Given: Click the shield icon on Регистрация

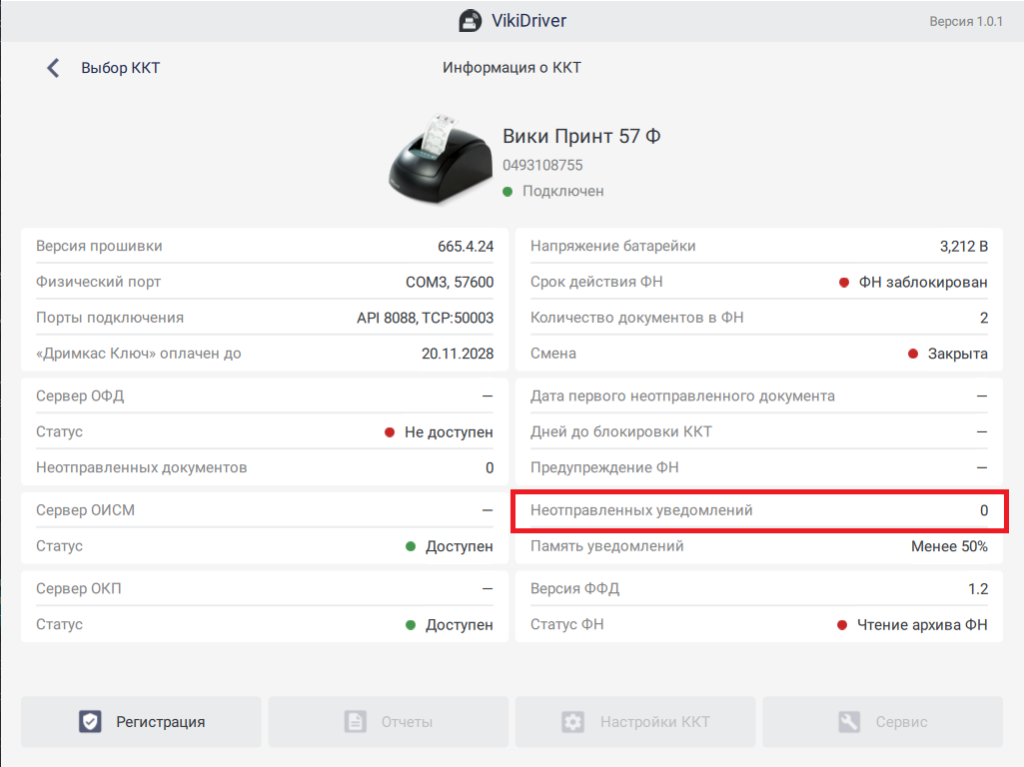Looking at the screenshot, I should (91, 722).
